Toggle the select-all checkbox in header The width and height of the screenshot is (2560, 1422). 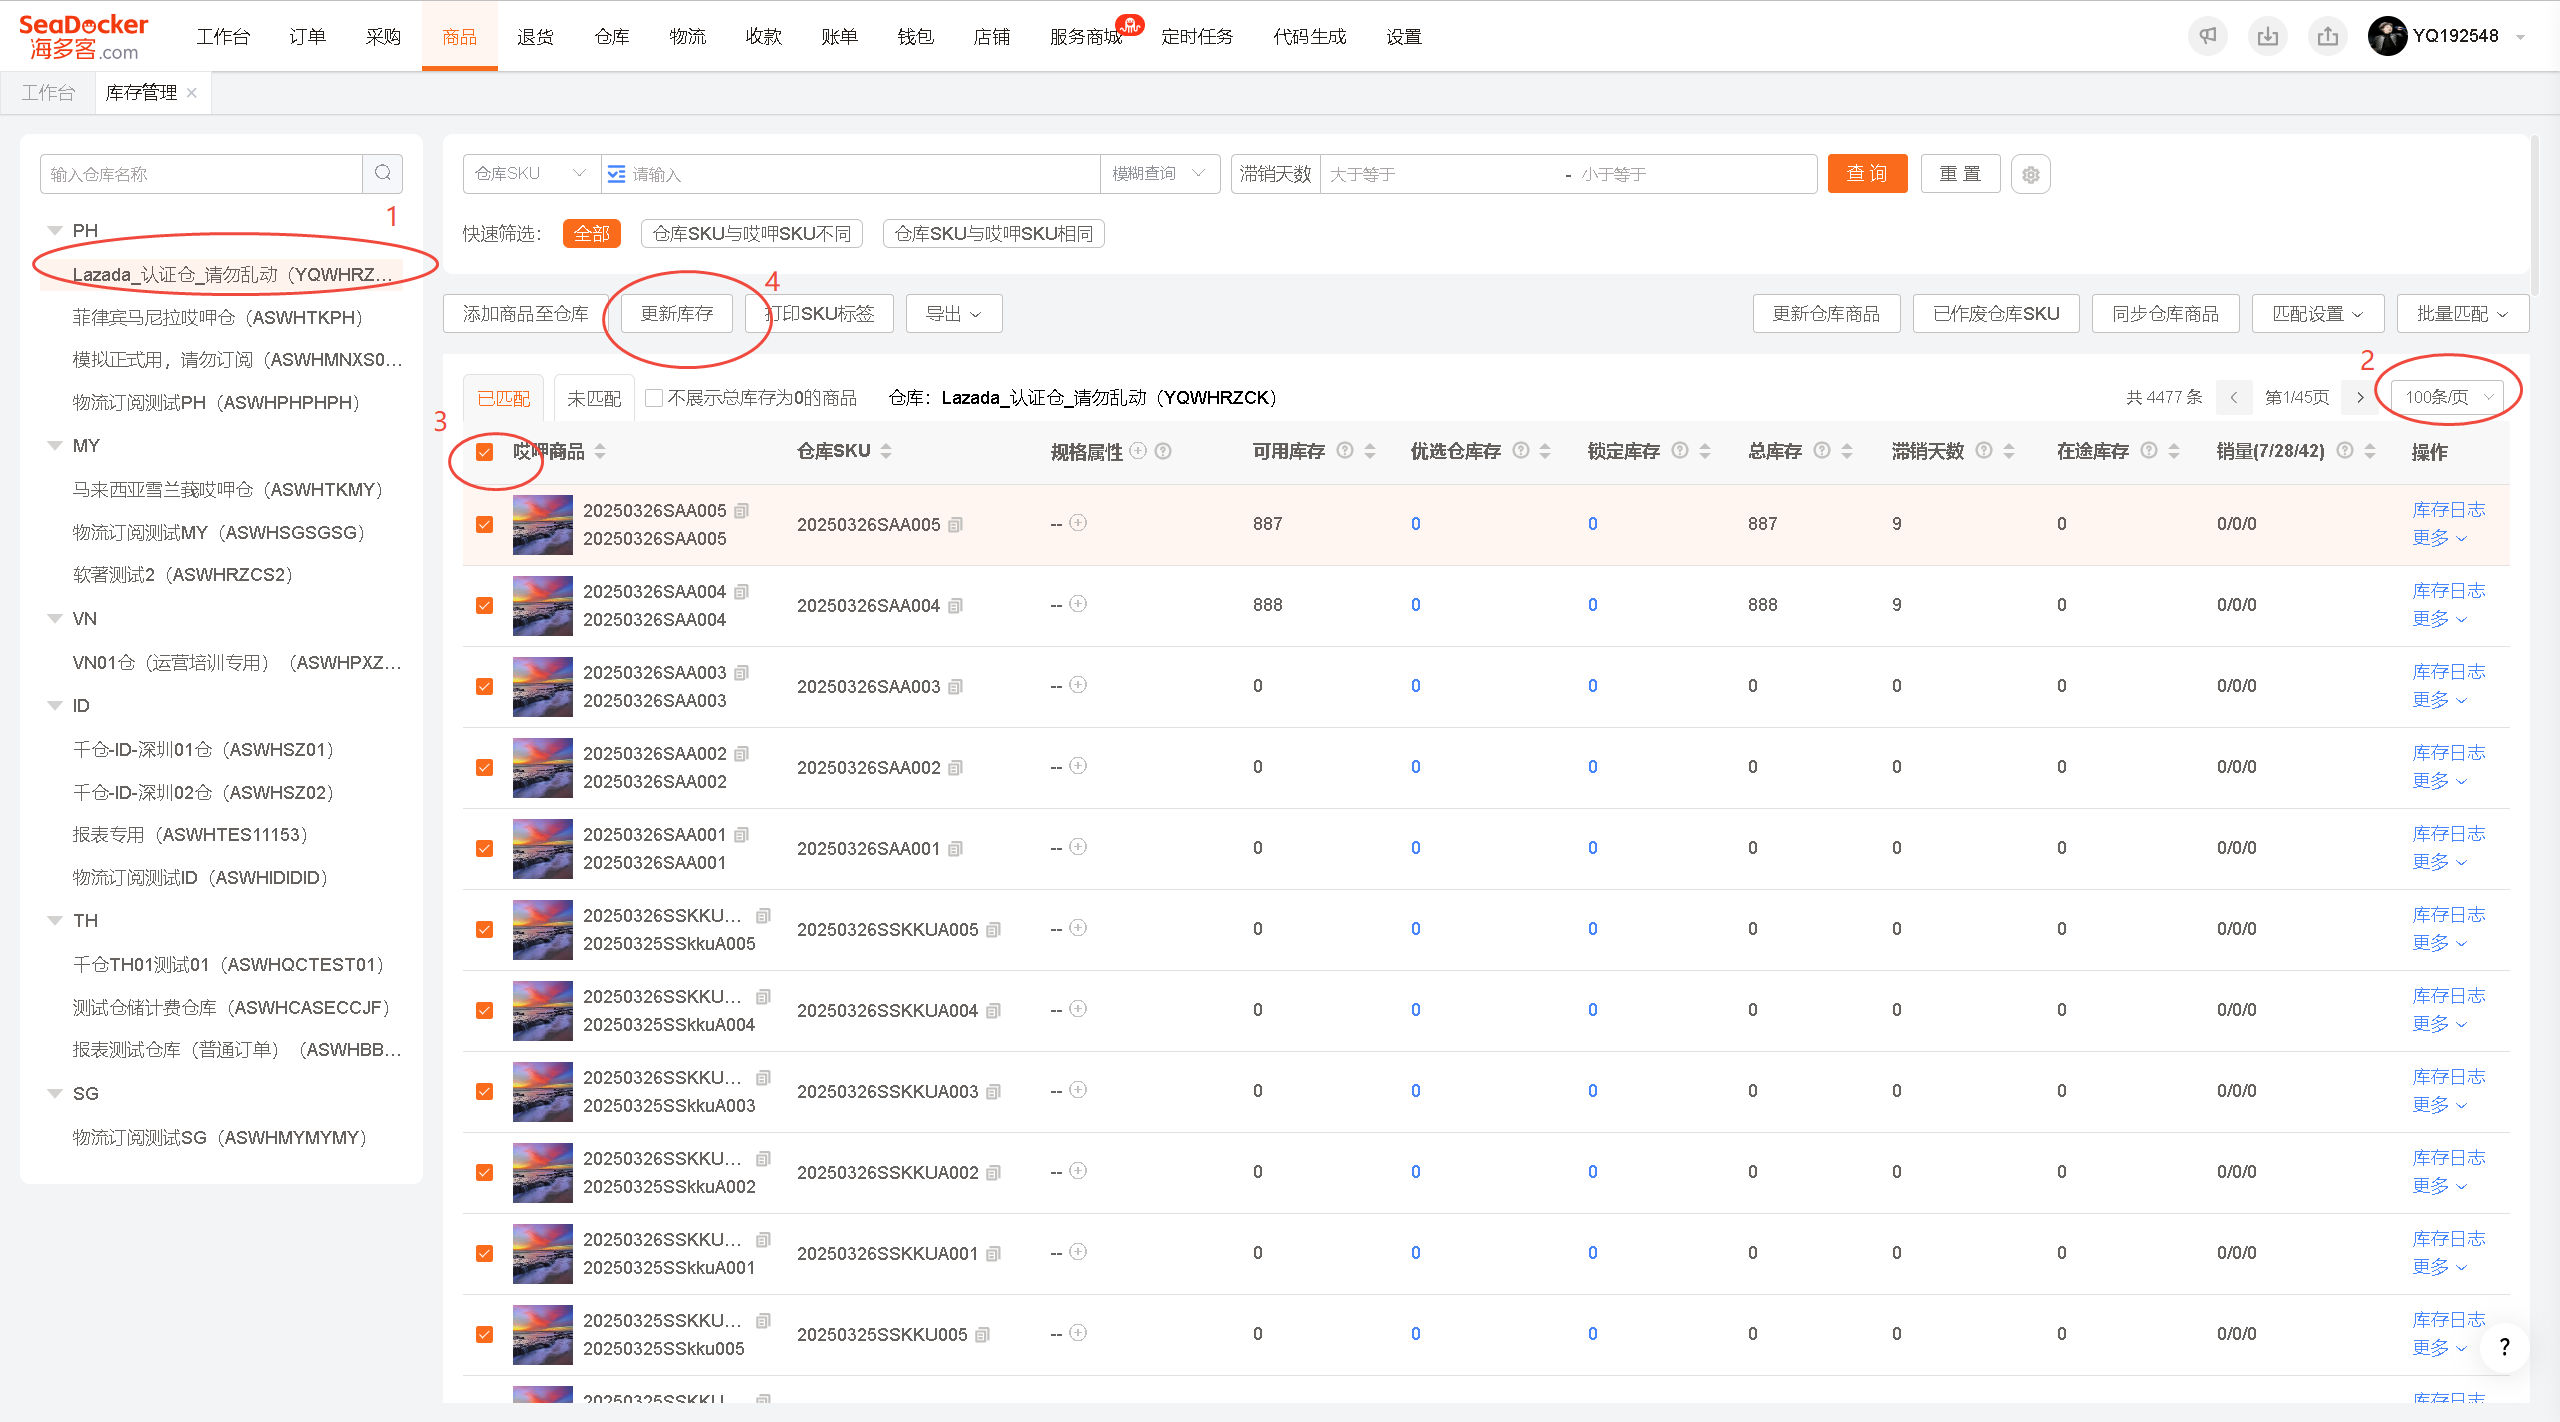485,452
